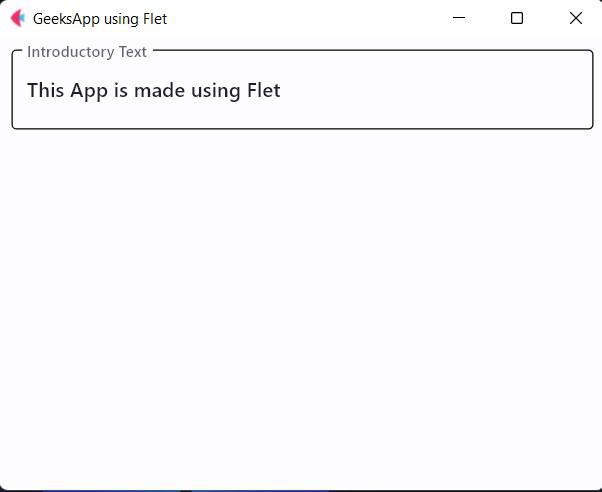The image size is (602, 492).
Task: Place cursor on "using" in the text field
Action: tap(216, 92)
